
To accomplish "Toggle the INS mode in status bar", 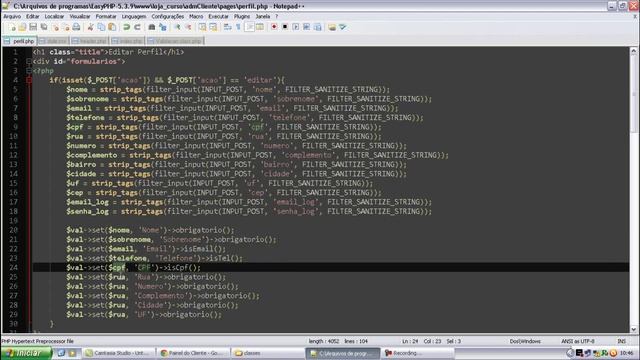I will (622, 341).
